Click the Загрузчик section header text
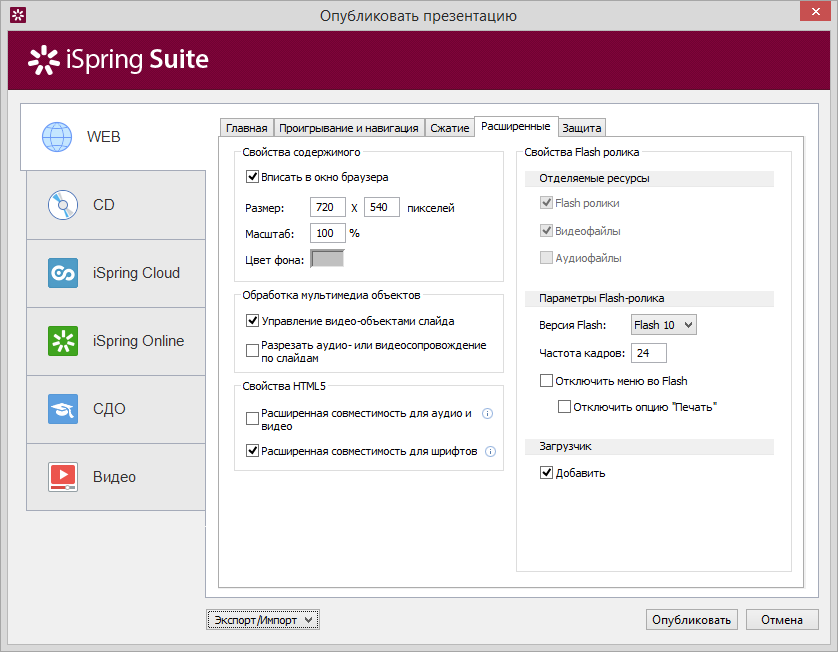The image size is (838, 652). coord(565,446)
